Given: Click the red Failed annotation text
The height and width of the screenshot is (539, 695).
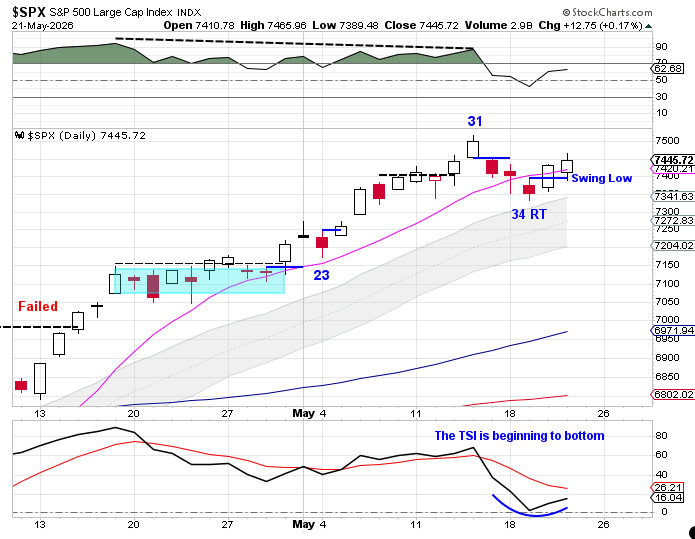Looking at the screenshot, I should [38, 306].
